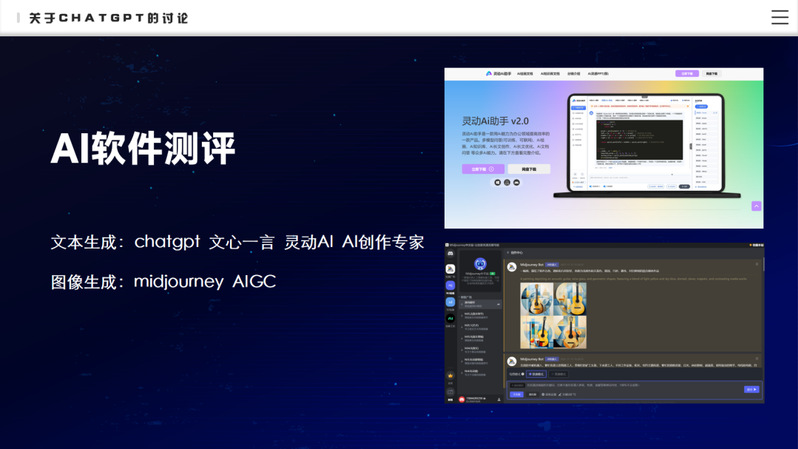This screenshot has width=798, height=449.
Task: Click the Midjourney Bot avatar on the first message
Action: 512,266
